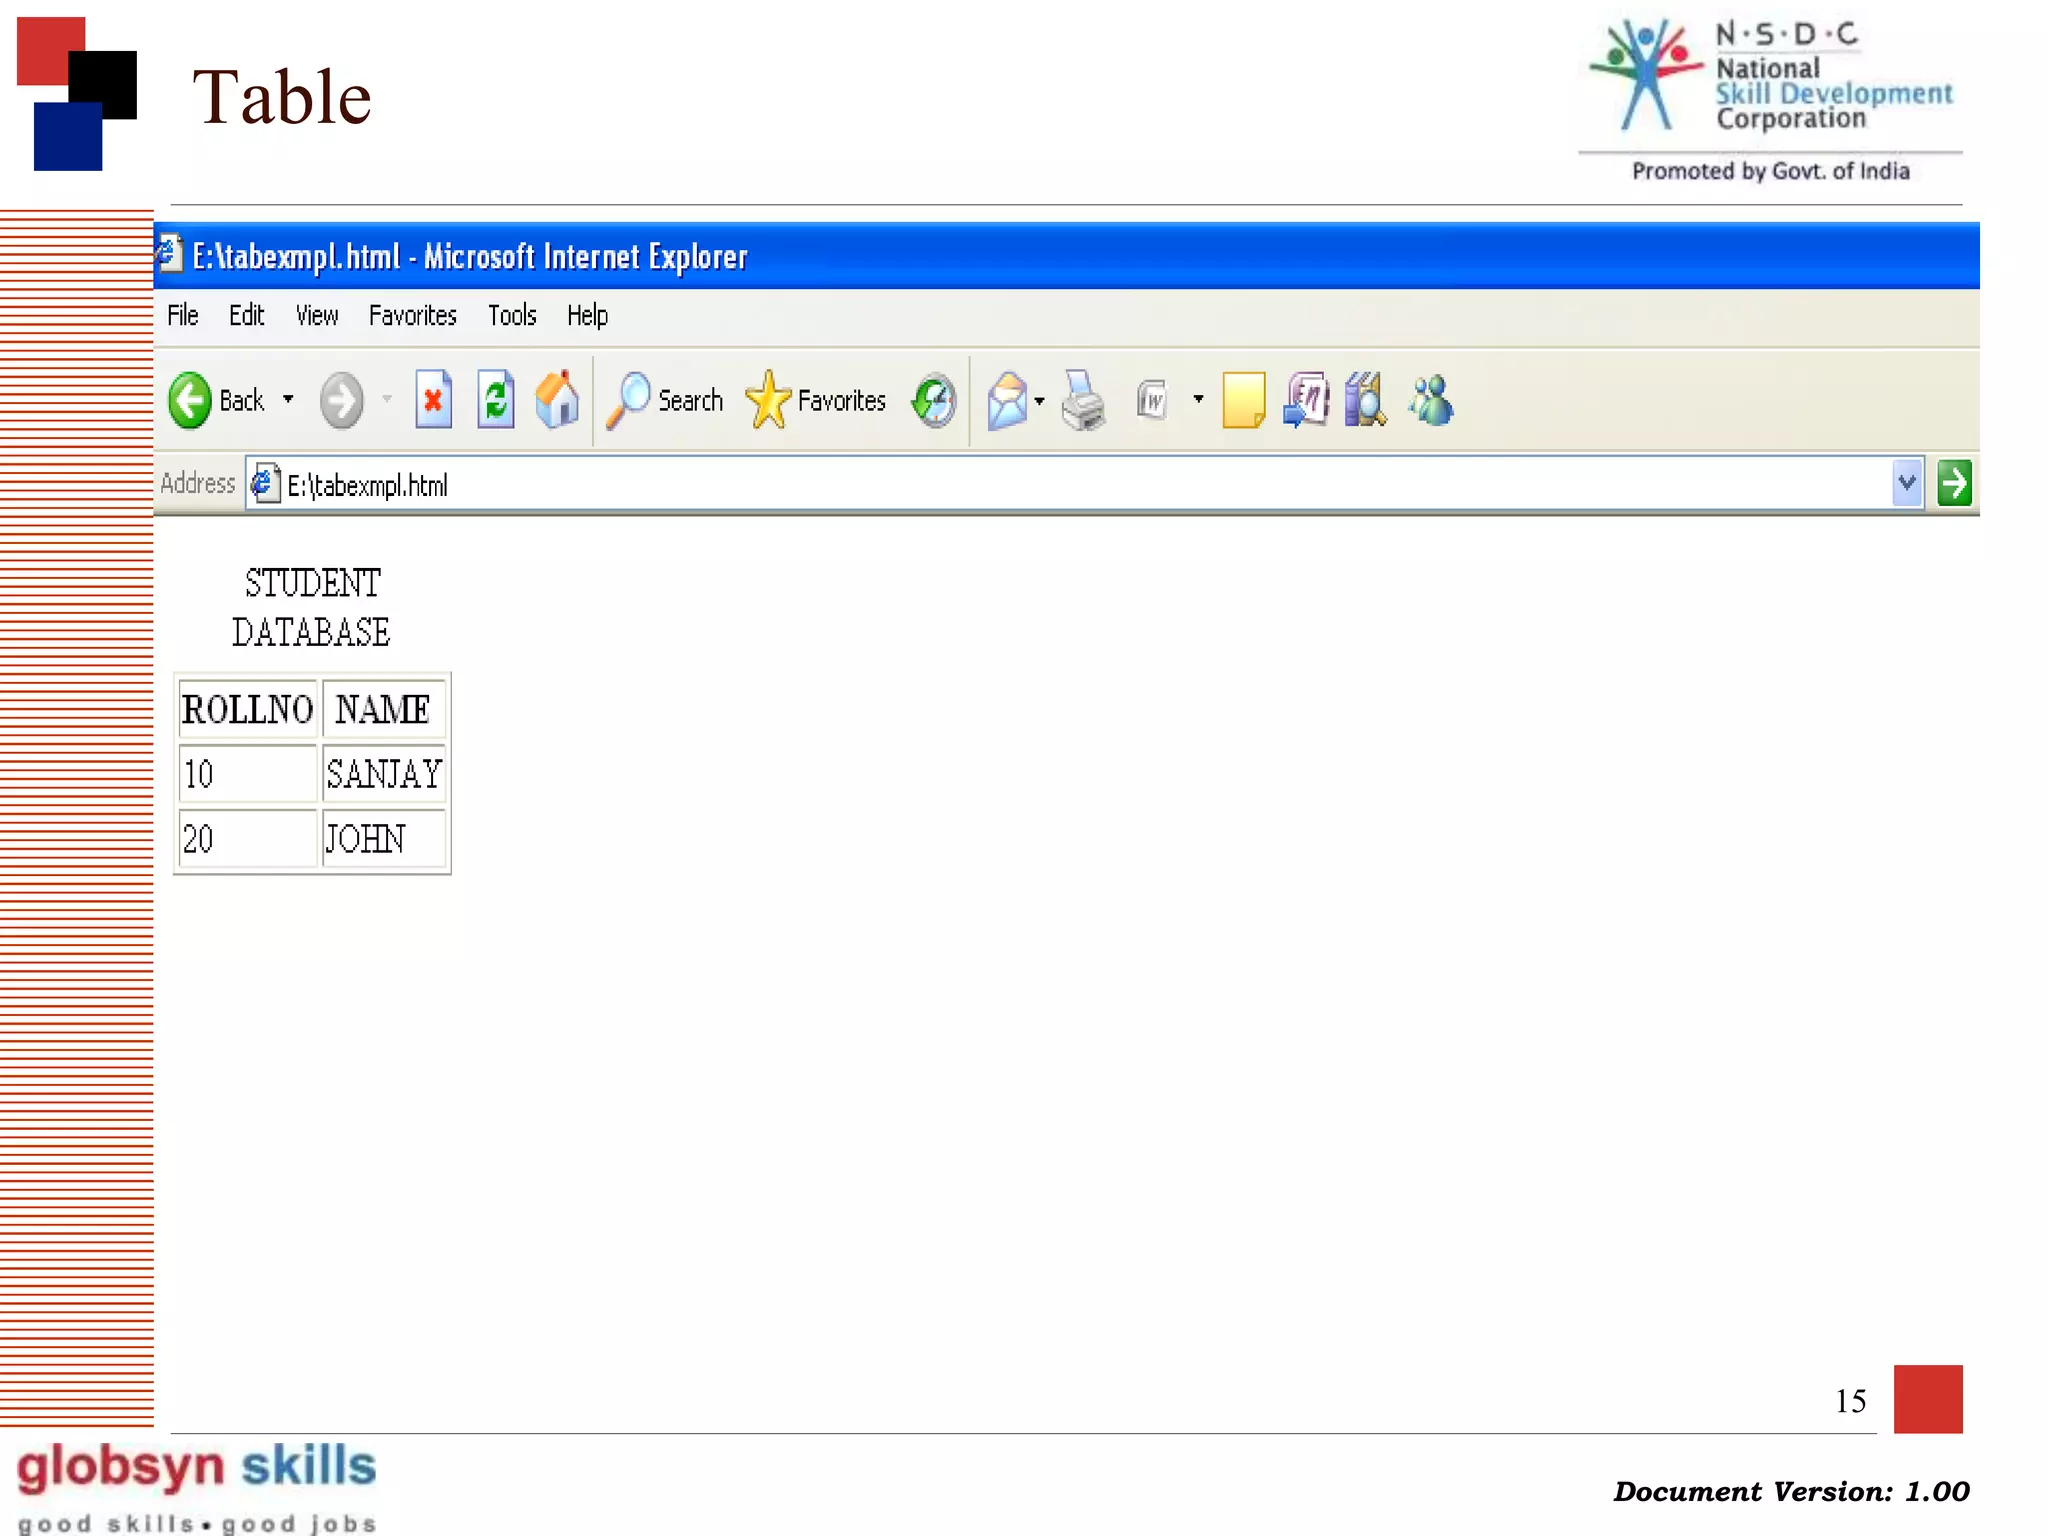Click the Research books icon

1366,400
